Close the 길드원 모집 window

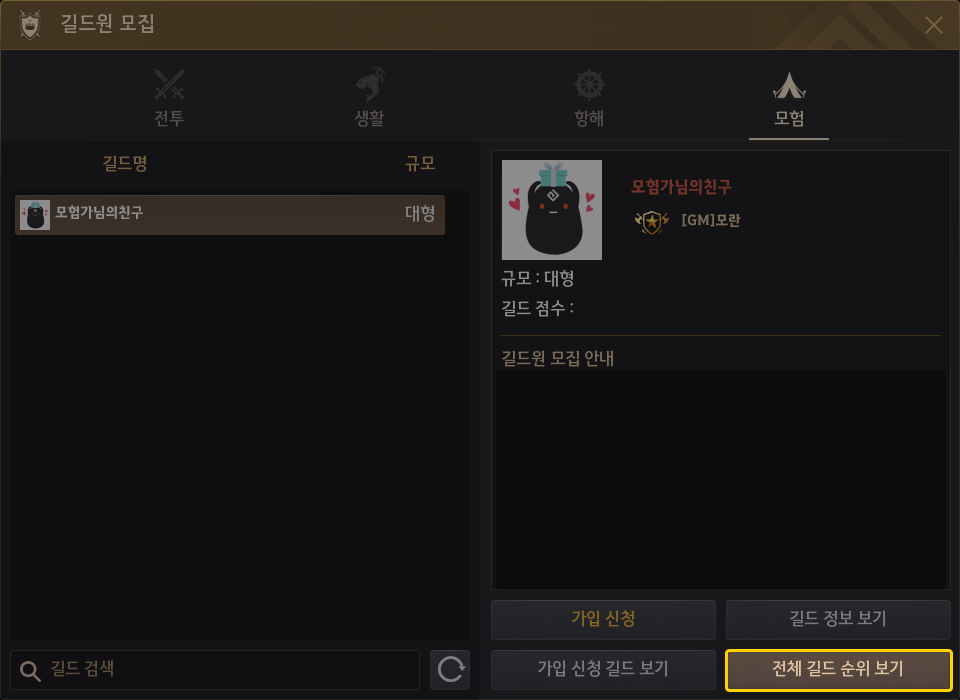click(934, 25)
